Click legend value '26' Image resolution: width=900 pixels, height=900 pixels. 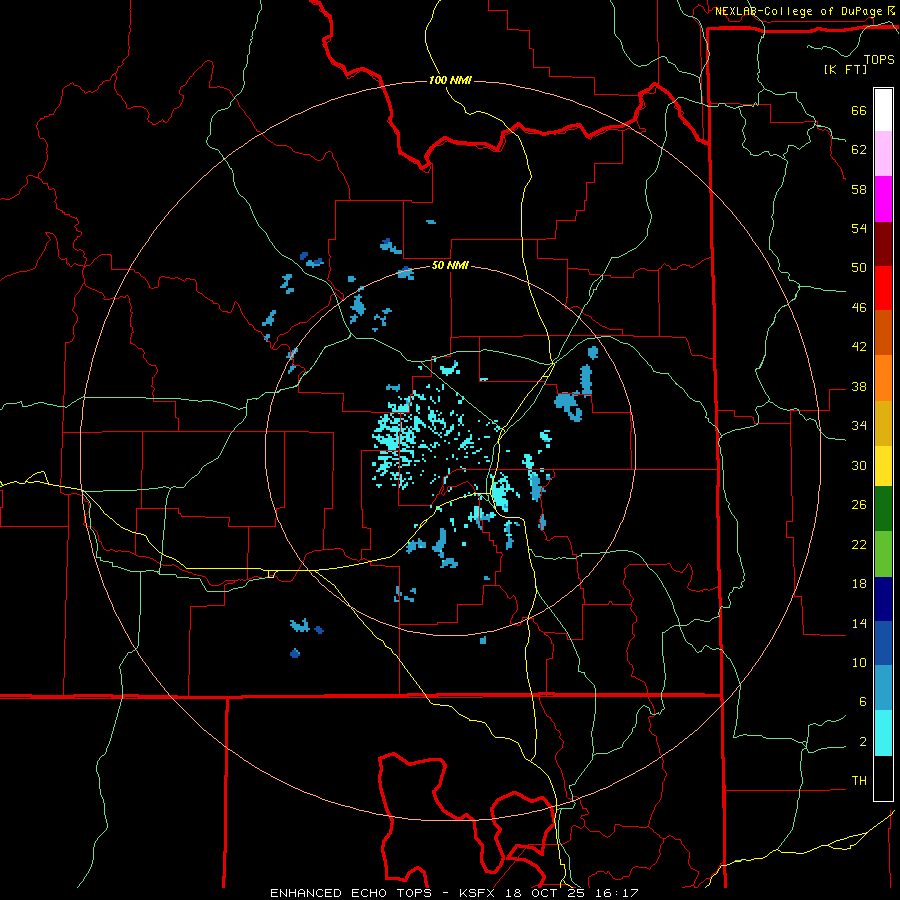[859, 505]
